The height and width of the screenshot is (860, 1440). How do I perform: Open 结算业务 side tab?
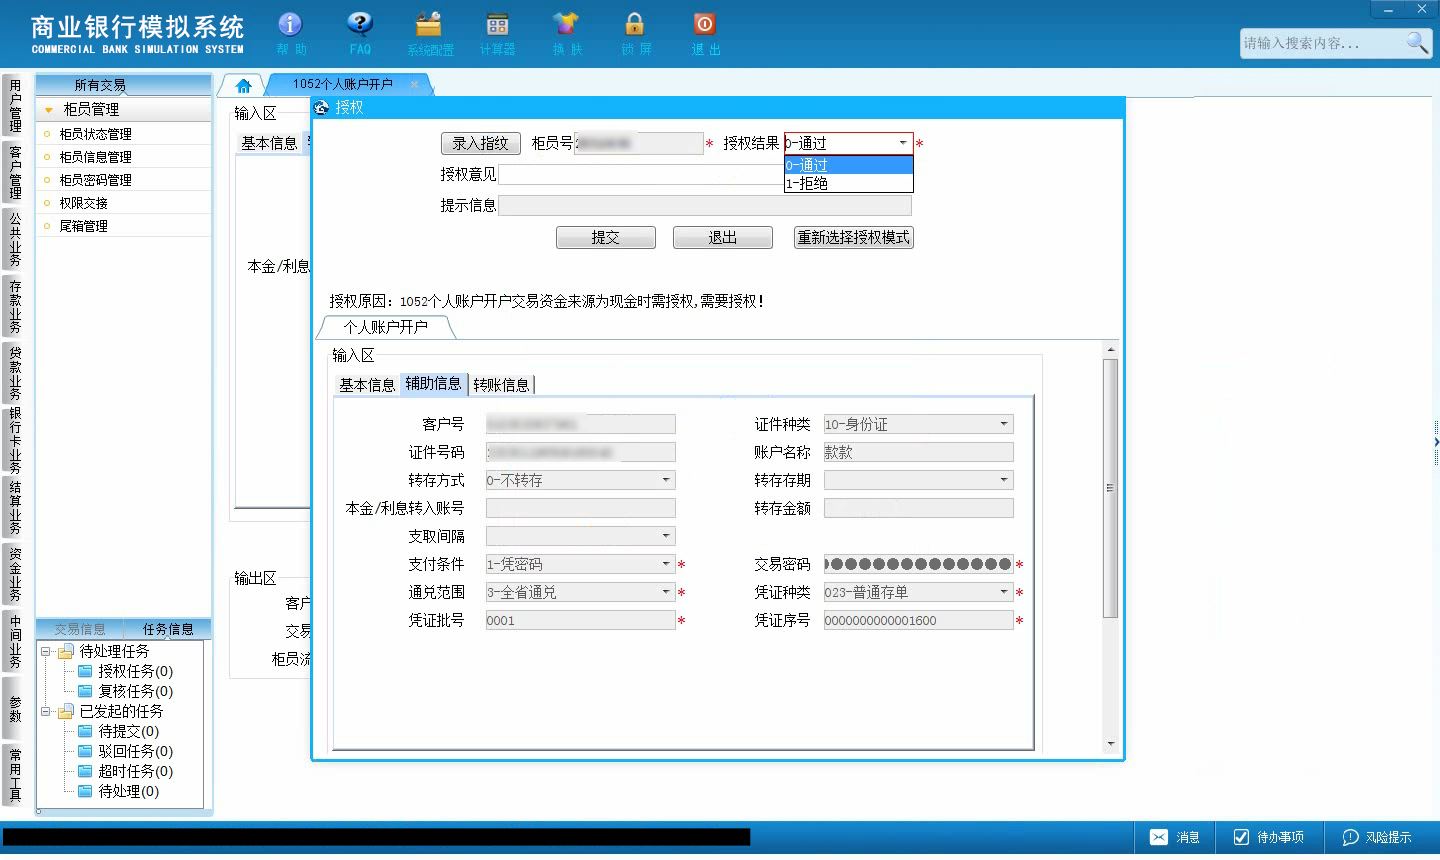[14, 507]
